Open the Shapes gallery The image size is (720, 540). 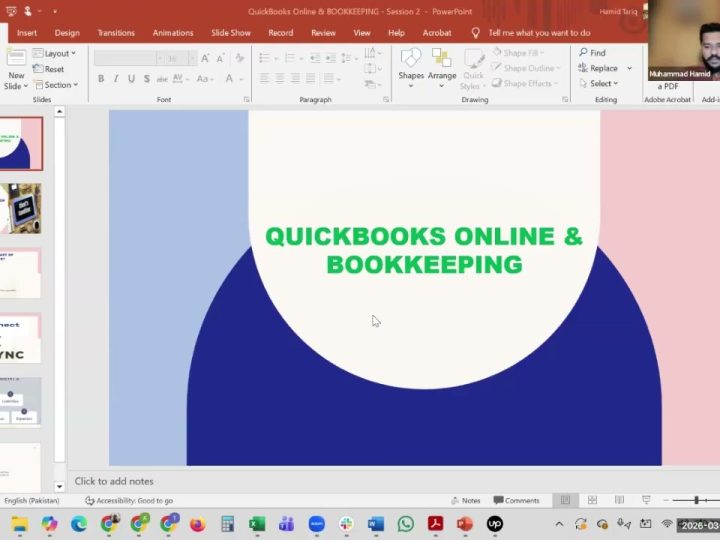click(411, 65)
